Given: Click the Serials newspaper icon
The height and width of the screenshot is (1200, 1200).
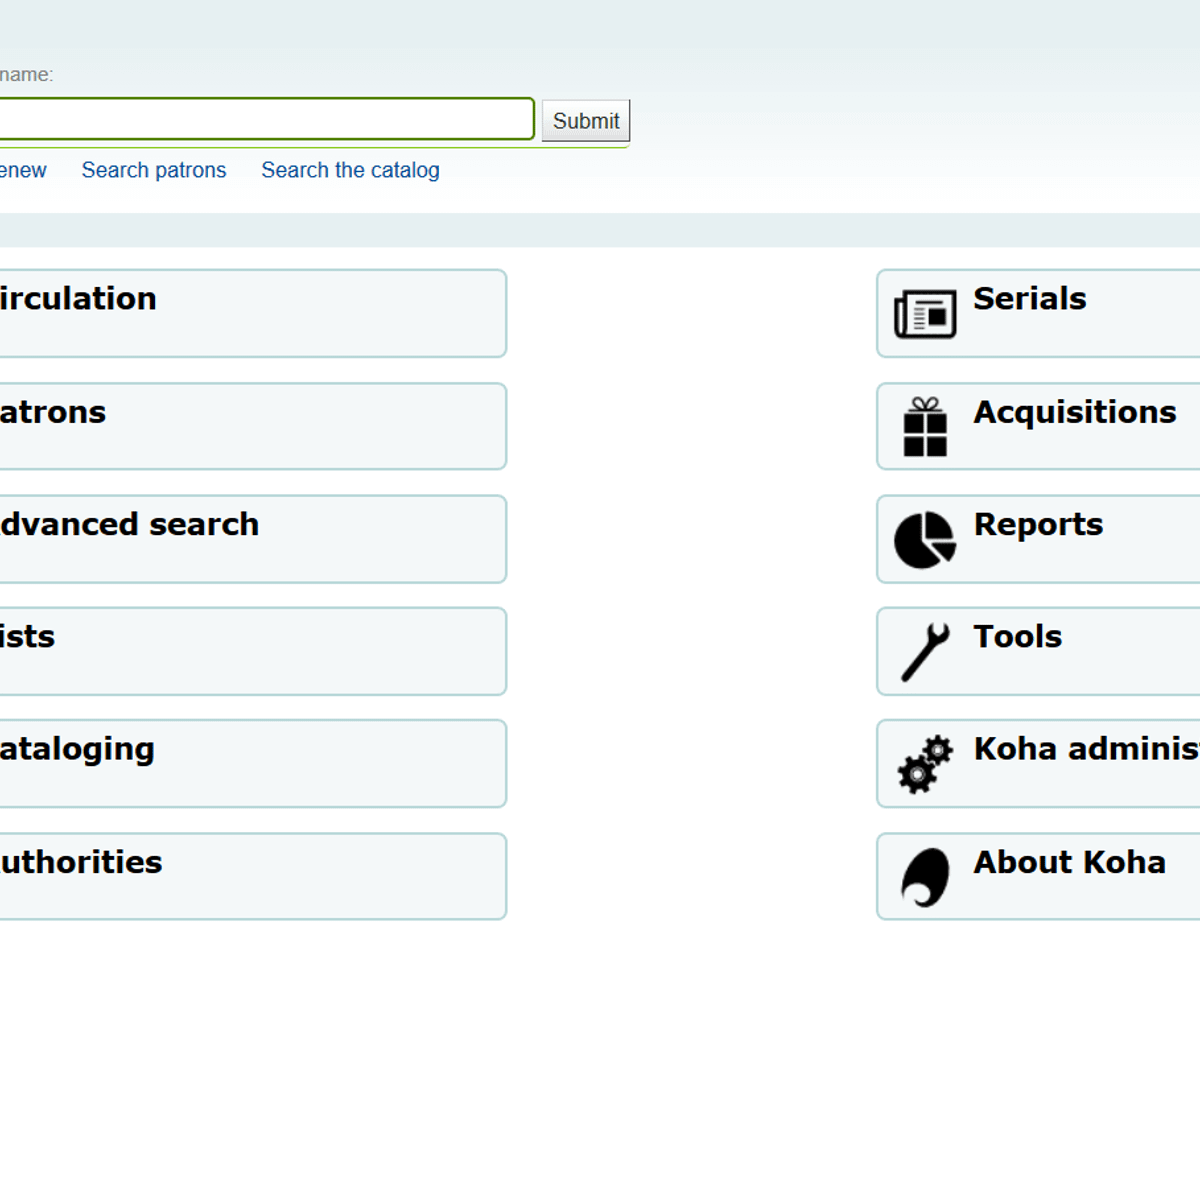Looking at the screenshot, I should point(924,313).
